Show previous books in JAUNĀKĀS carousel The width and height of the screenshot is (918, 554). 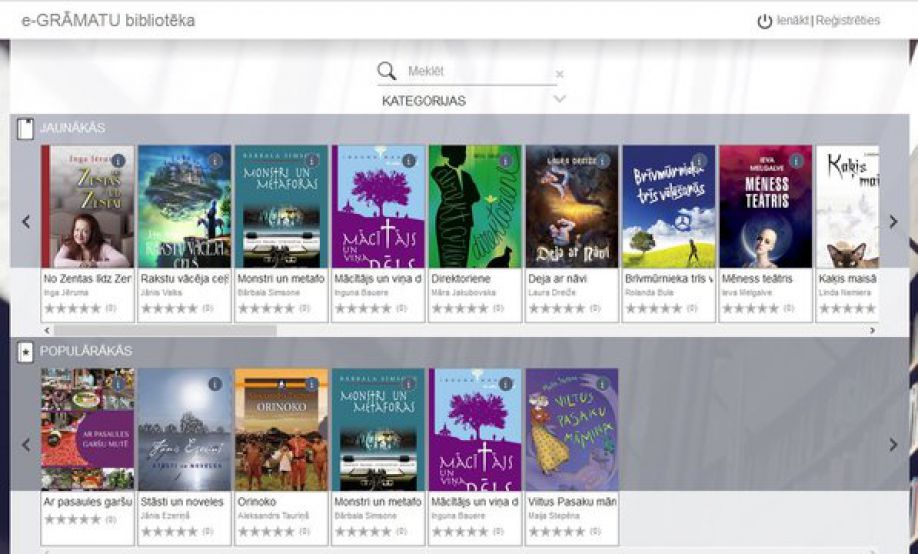(x=26, y=222)
